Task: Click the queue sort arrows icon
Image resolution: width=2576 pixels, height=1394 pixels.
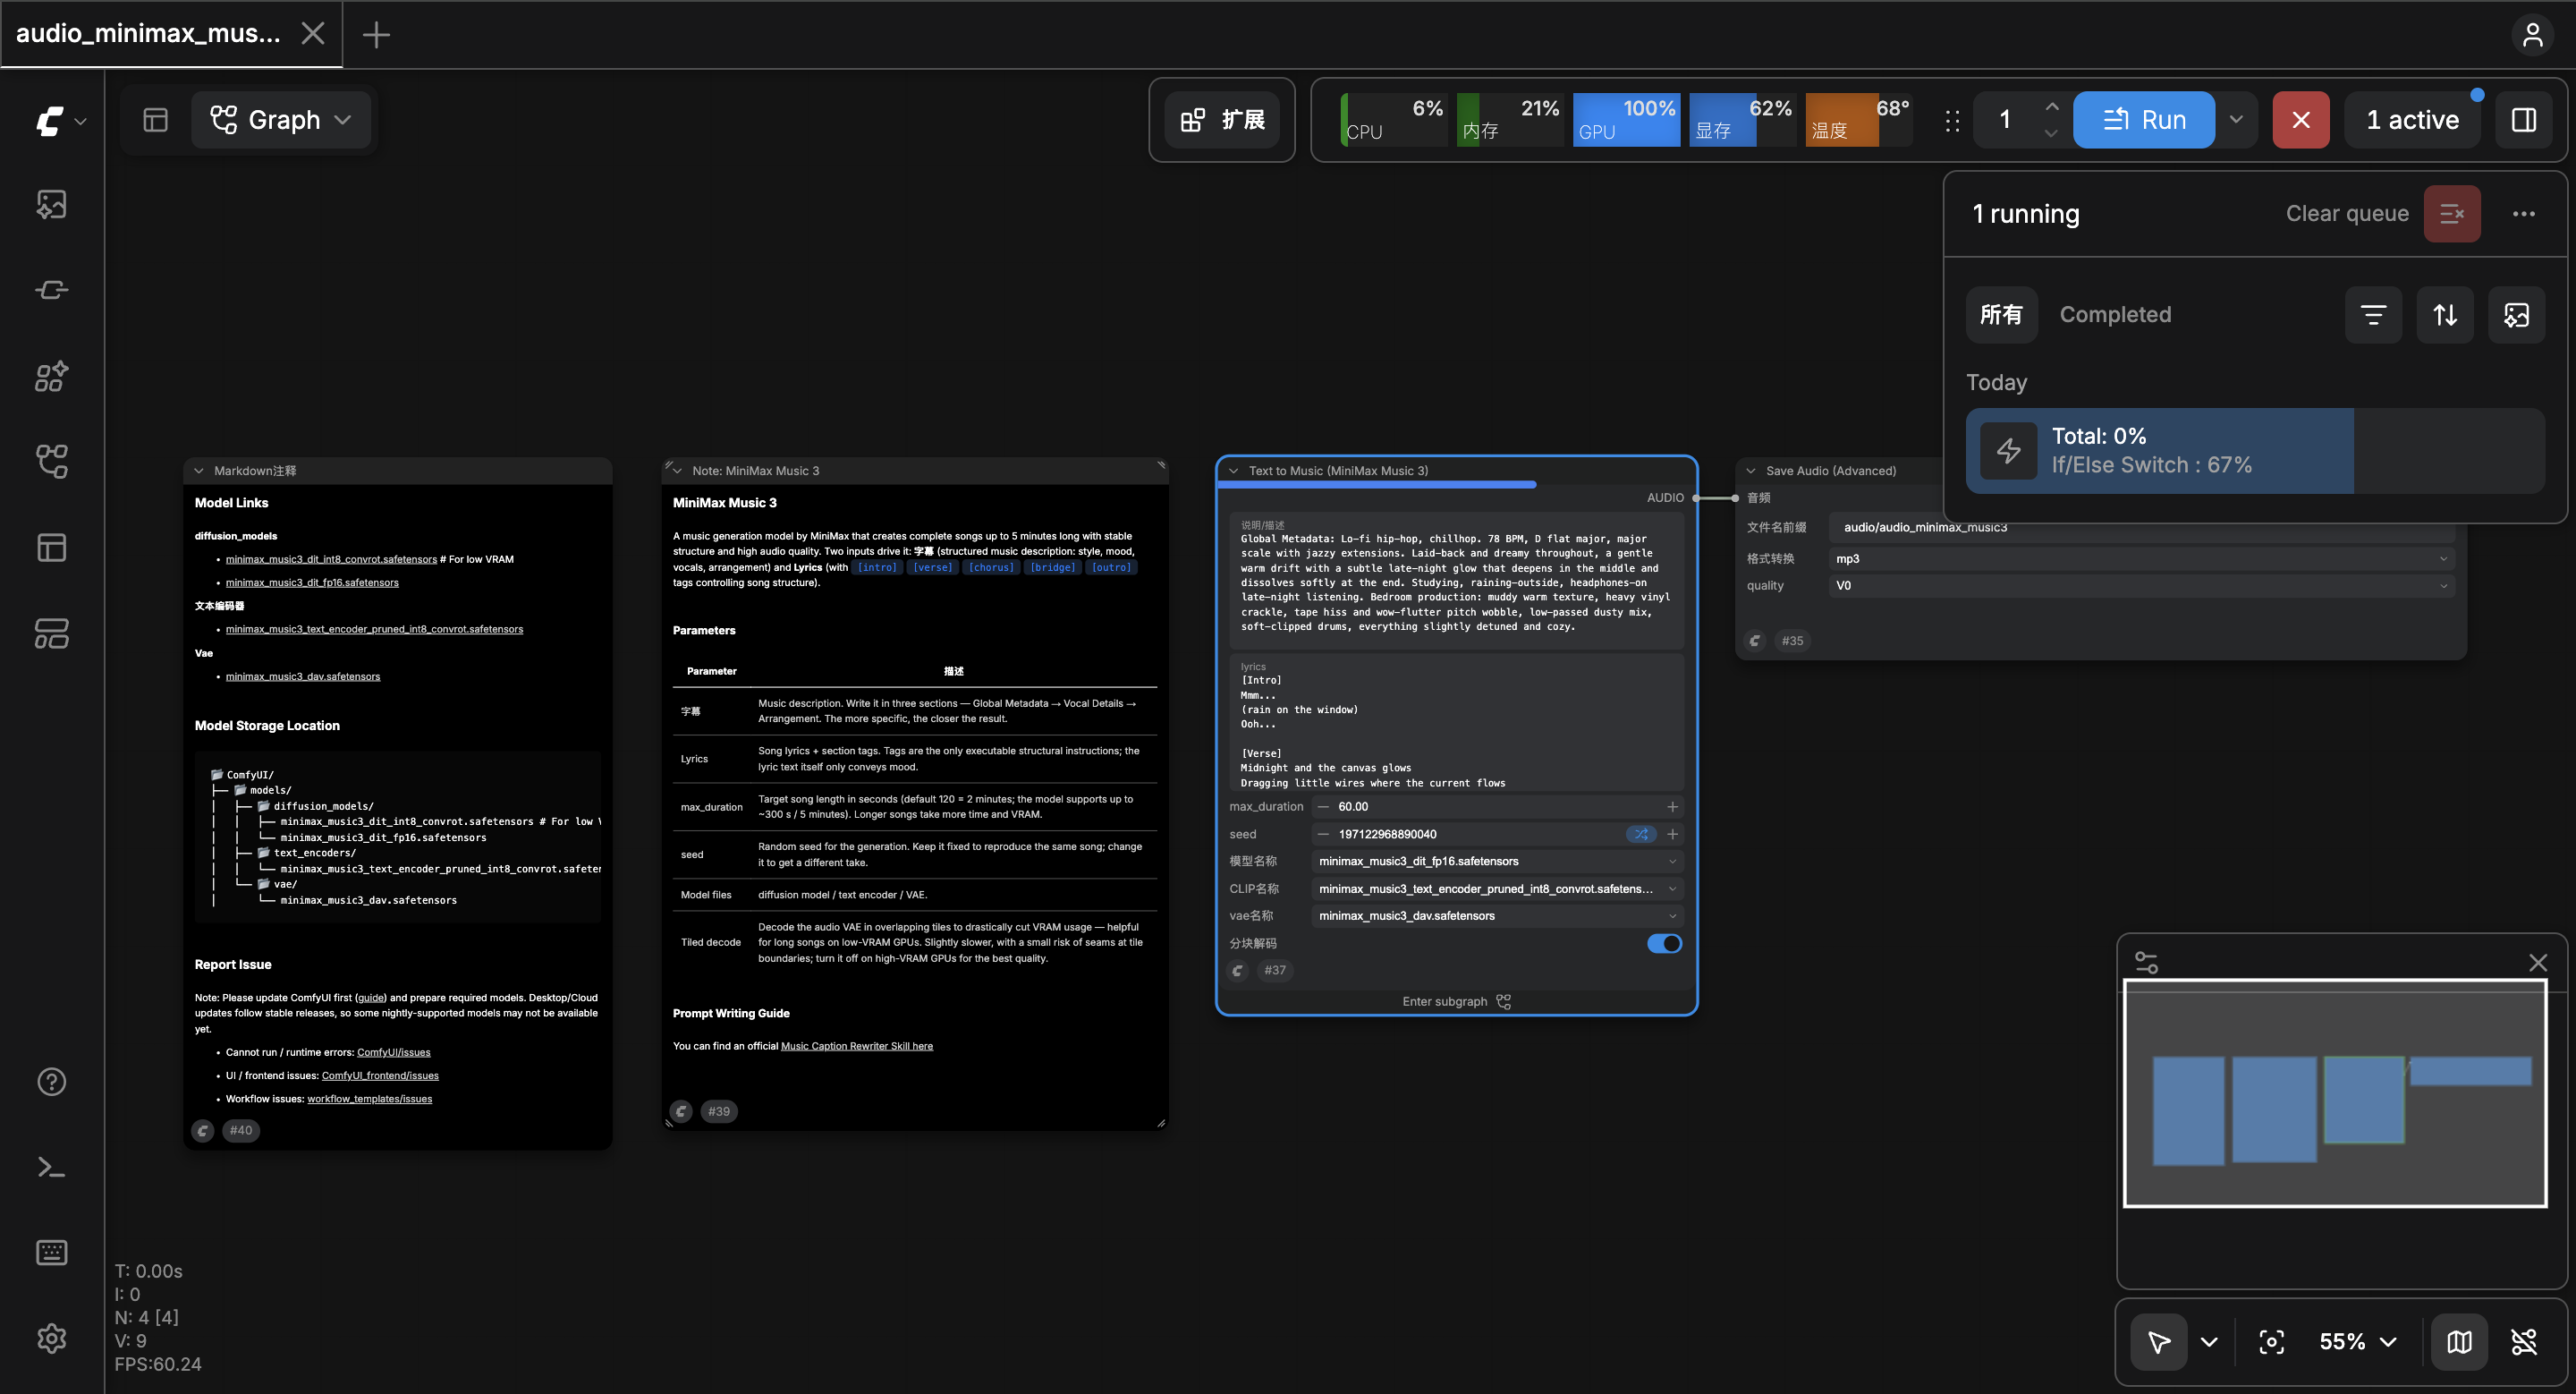Action: [2445, 315]
